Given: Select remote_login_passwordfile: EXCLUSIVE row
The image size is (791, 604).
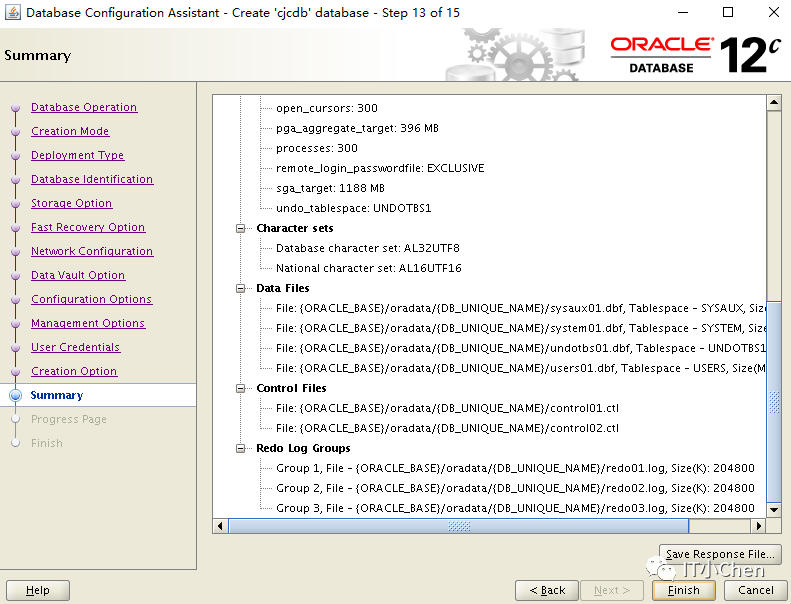Looking at the screenshot, I should point(380,168).
